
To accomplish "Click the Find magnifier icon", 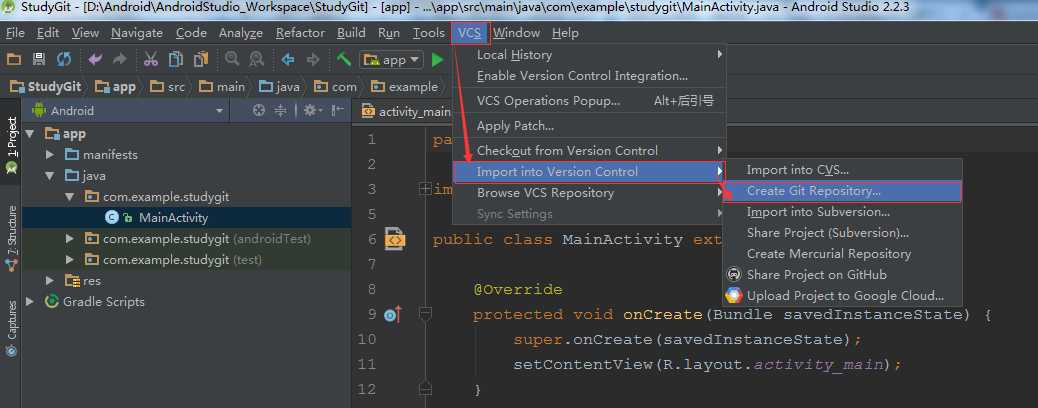I will (x=232, y=60).
